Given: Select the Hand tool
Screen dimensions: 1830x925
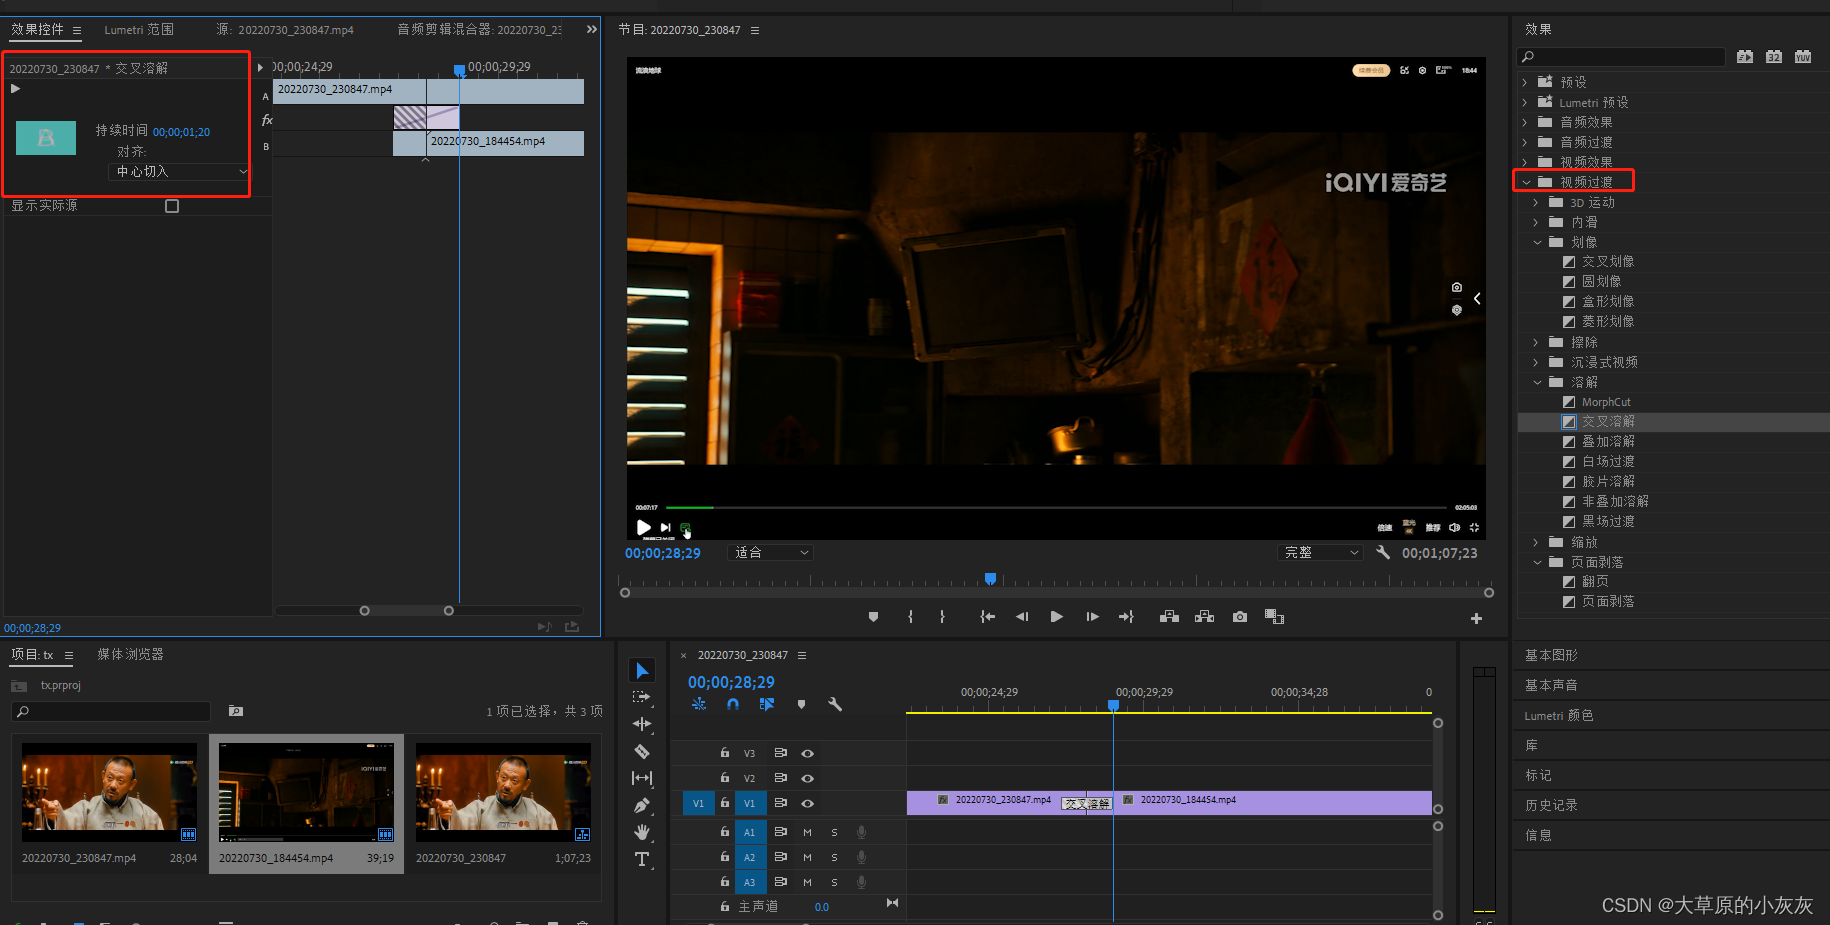Looking at the screenshot, I should (642, 832).
